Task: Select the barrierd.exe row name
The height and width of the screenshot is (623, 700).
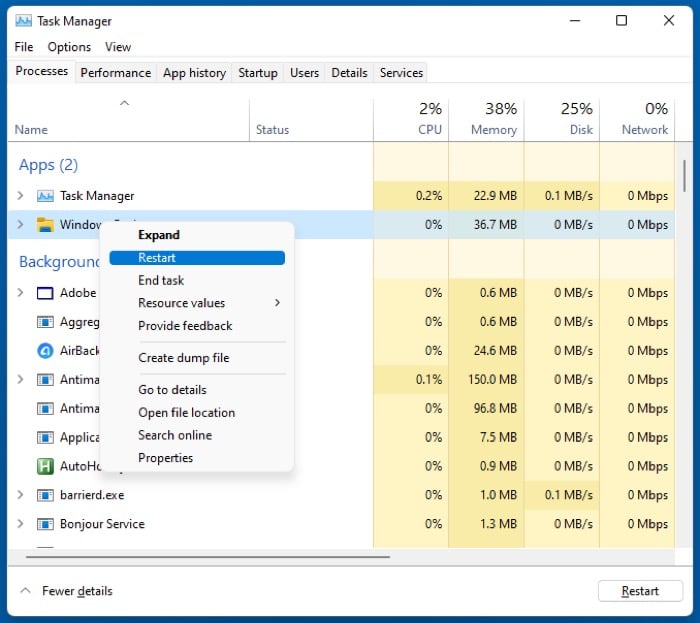Action: 92,495
